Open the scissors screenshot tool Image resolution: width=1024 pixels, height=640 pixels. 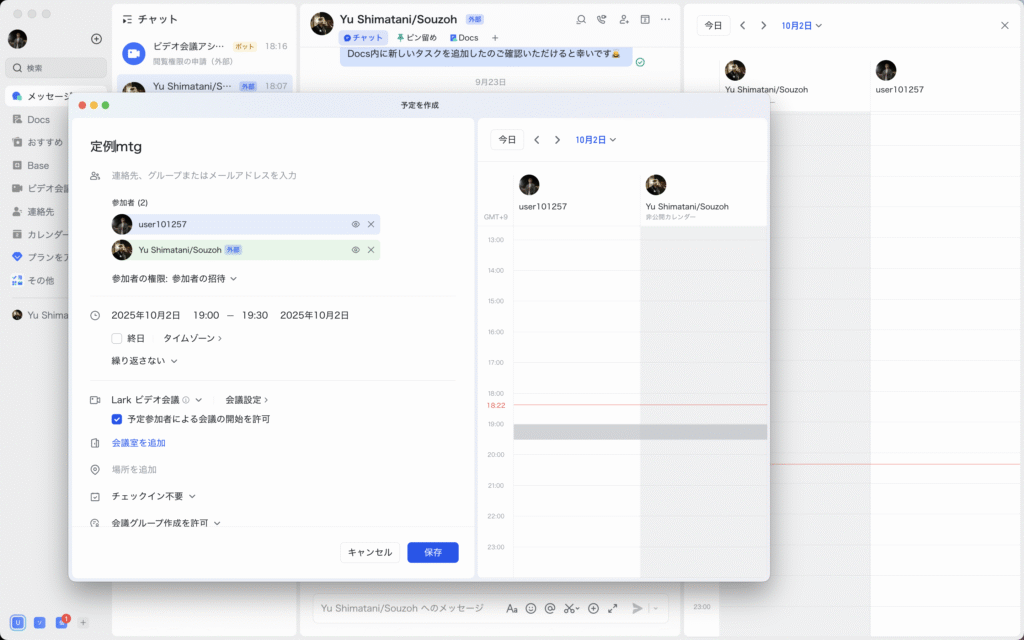tap(570, 608)
